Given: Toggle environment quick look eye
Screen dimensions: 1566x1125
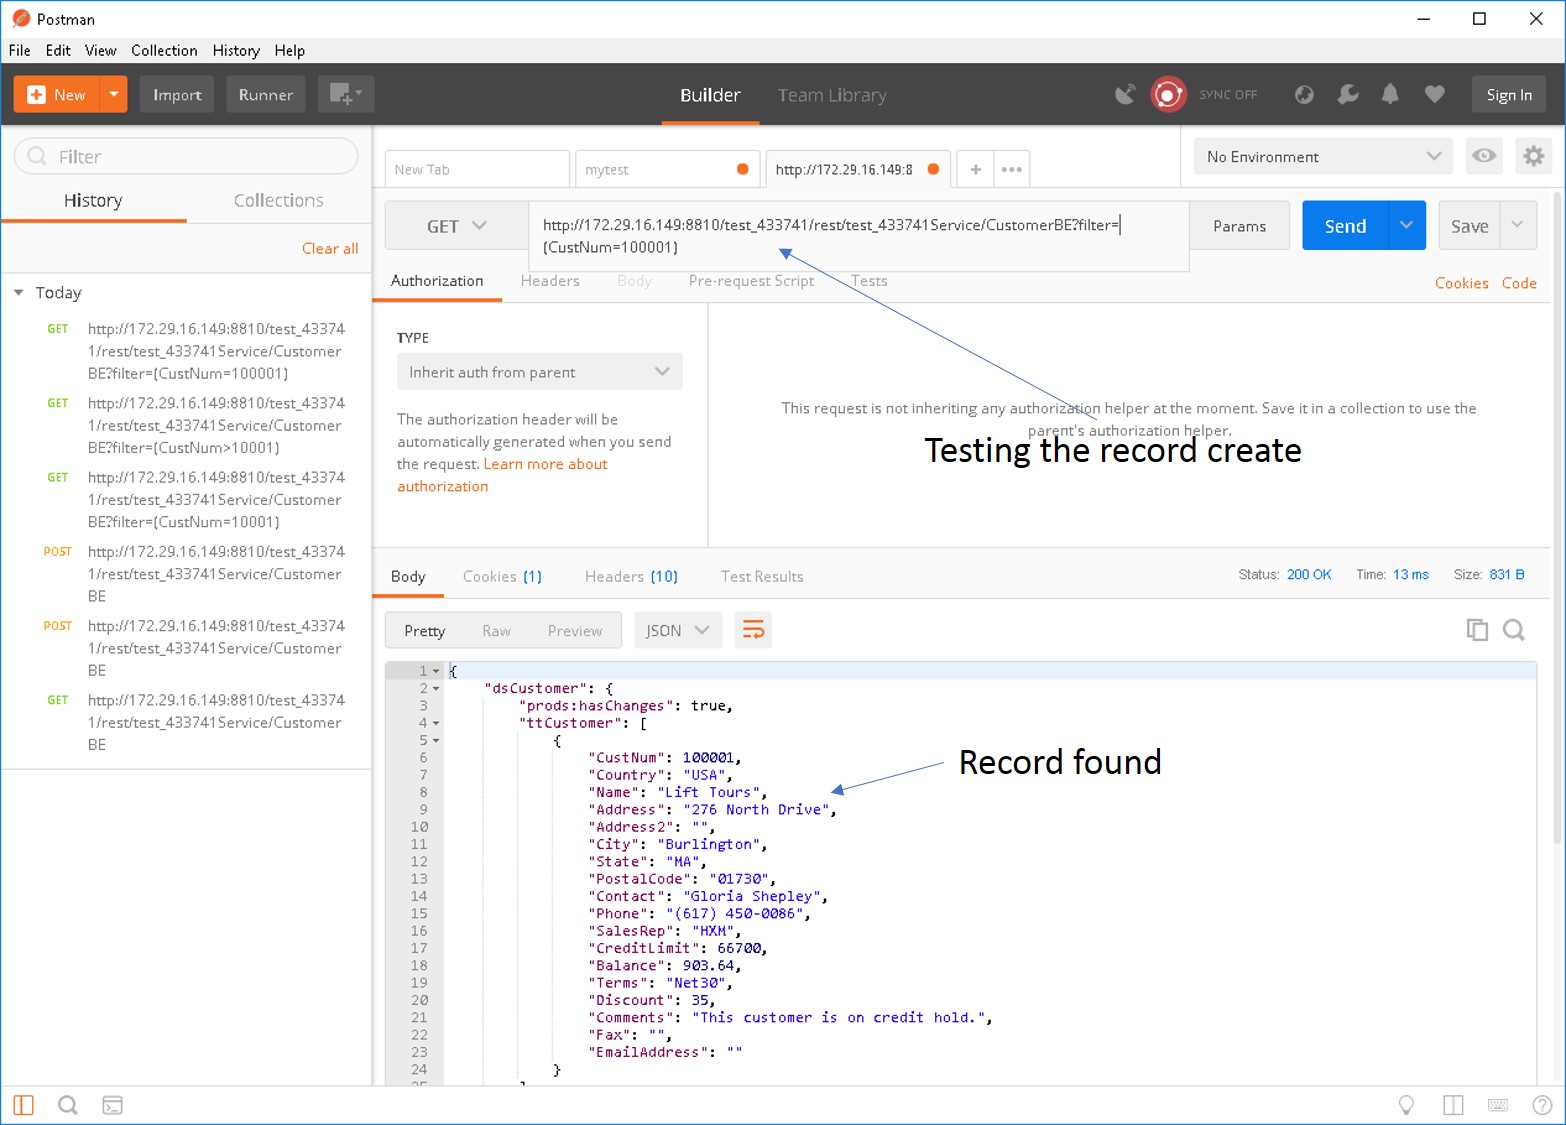Looking at the screenshot, I should click(x=1484, y=156).
